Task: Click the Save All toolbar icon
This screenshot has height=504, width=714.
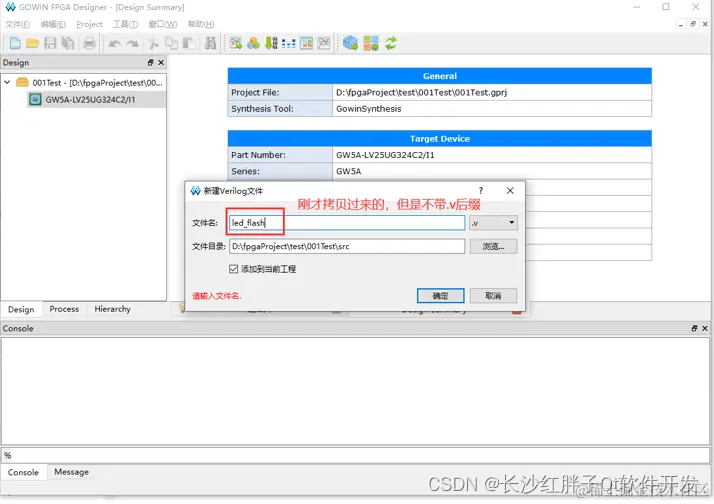Action: click(68, 43)
